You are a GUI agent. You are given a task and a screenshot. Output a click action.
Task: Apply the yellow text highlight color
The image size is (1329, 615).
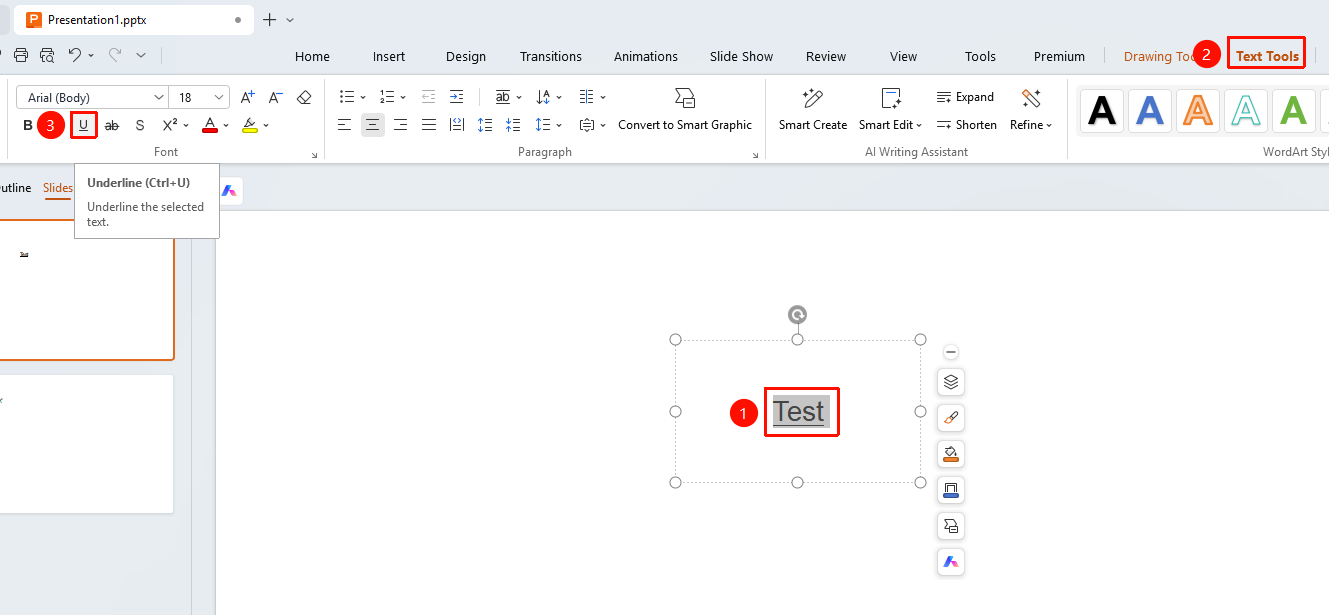[250, 125]
